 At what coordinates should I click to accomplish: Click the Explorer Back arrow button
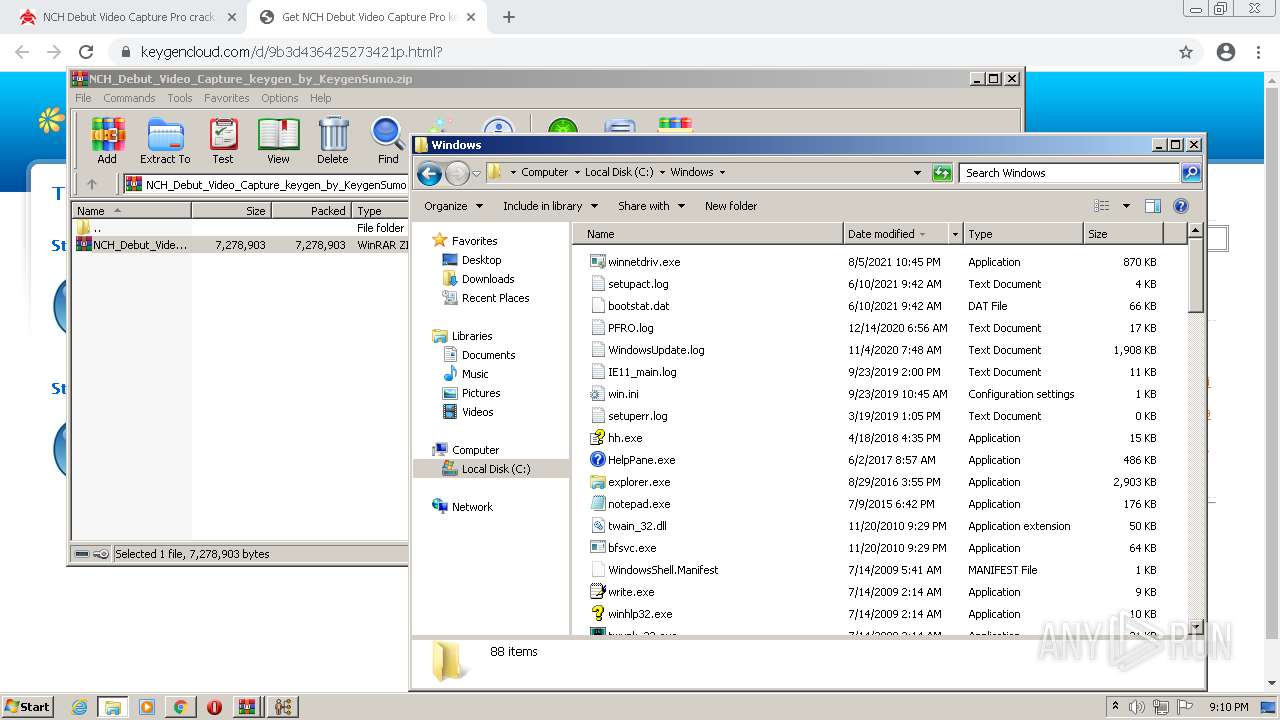pyautogui.click(x=429, y=173)
